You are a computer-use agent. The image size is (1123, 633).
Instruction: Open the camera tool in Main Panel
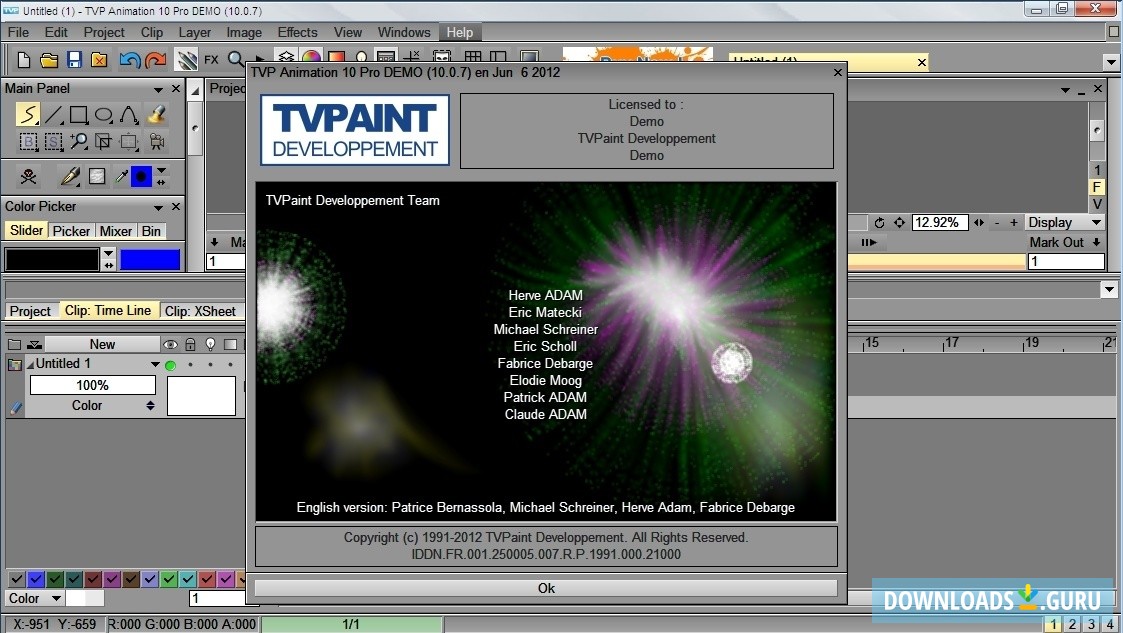tap(157, 140)
